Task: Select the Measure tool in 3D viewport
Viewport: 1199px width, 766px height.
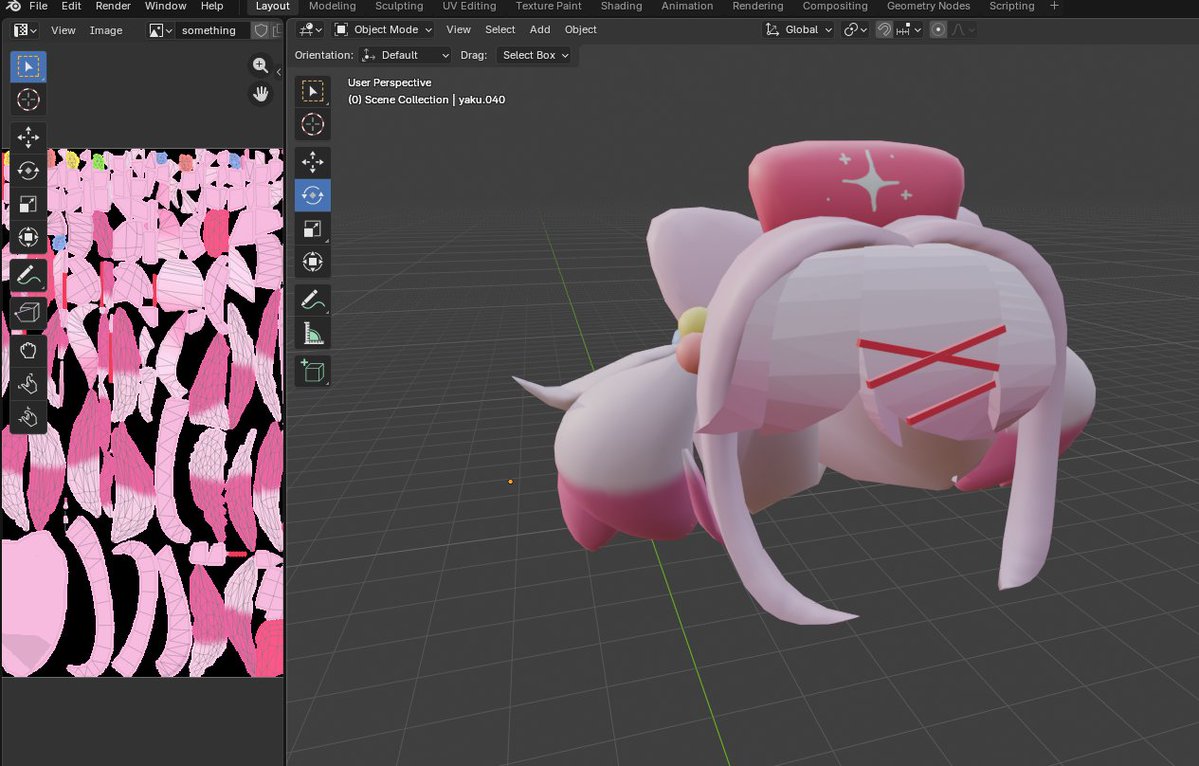Action: click(313, 334)
